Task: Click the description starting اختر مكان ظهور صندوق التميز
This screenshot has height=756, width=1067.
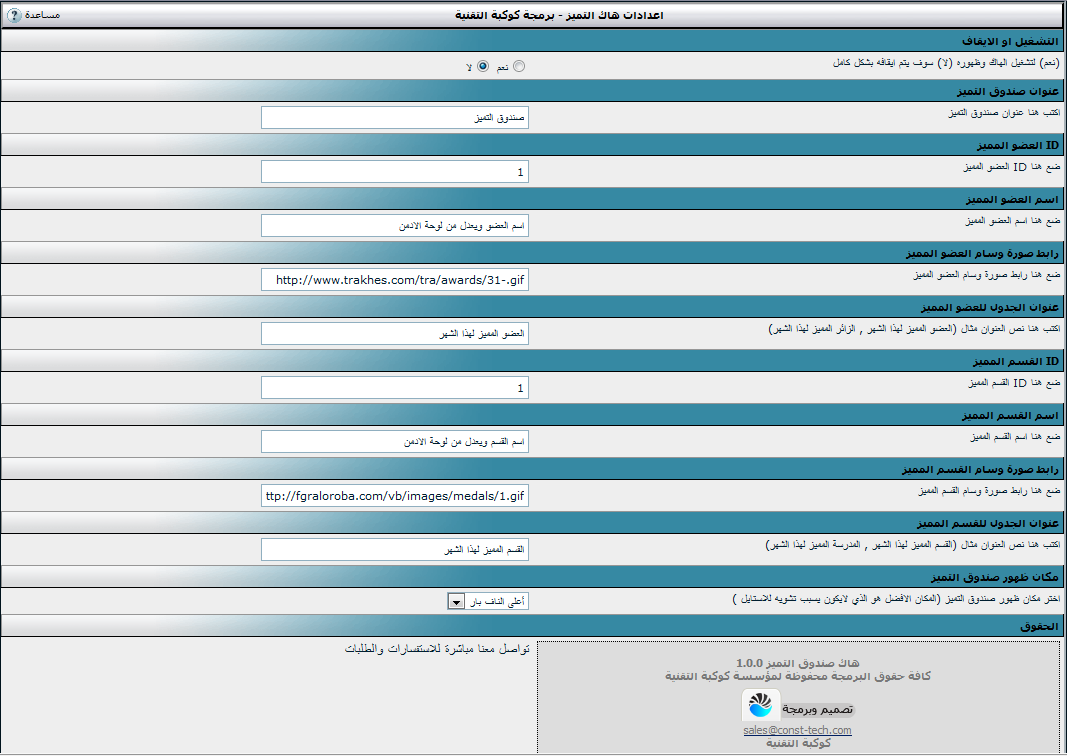Action: pyautogui.click(x=896, y=599)
